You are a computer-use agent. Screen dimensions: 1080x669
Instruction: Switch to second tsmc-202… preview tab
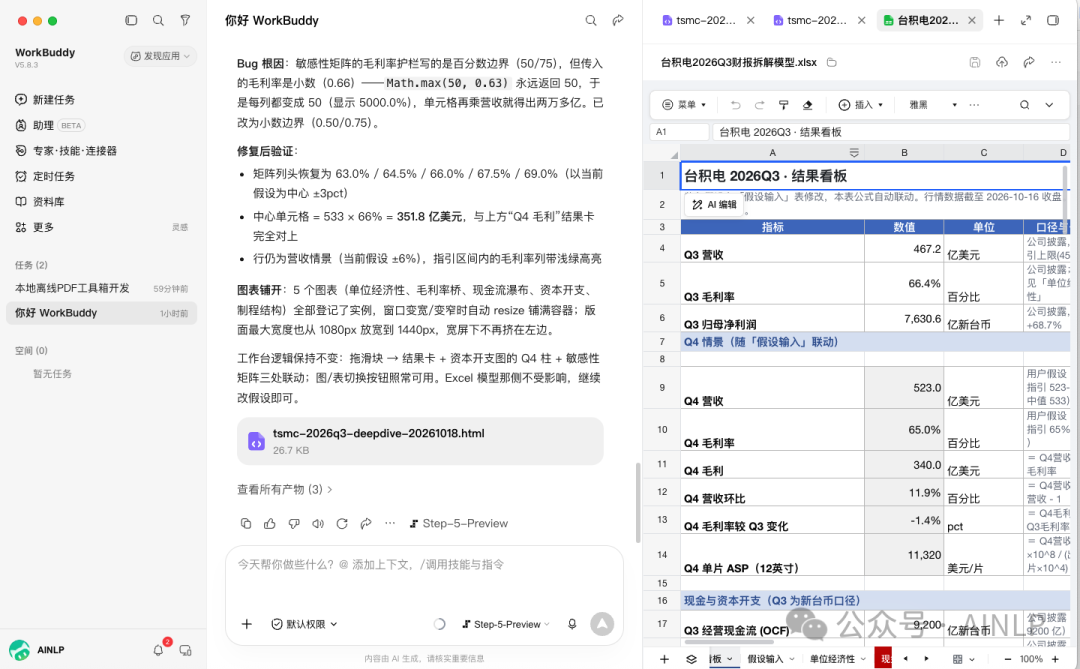click(x=810, y=21)
